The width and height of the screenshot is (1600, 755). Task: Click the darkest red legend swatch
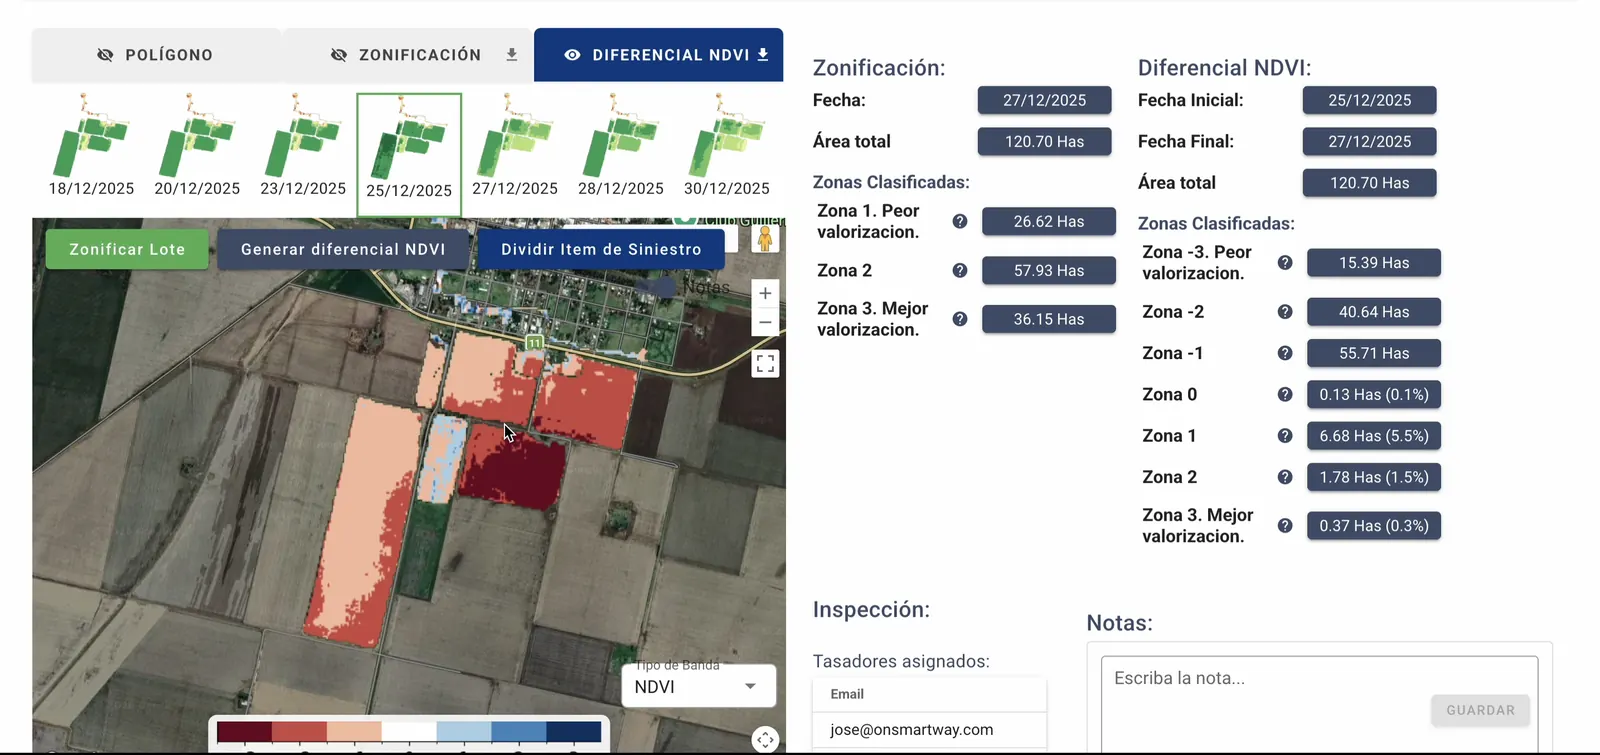pos(244,732)
